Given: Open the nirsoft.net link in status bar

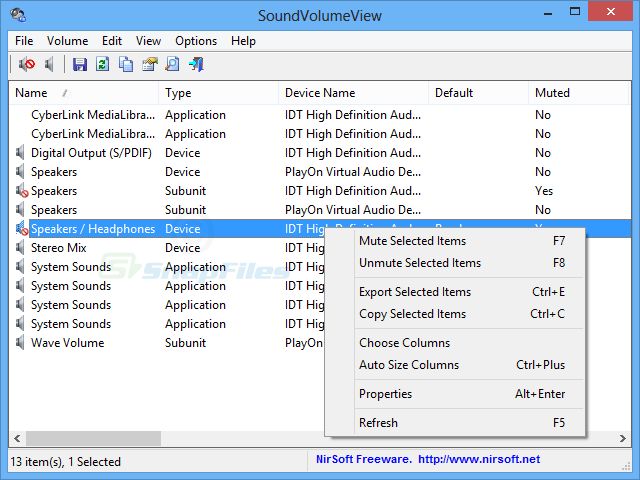Looking at the screenshot, I should click(x=478, y=460).
